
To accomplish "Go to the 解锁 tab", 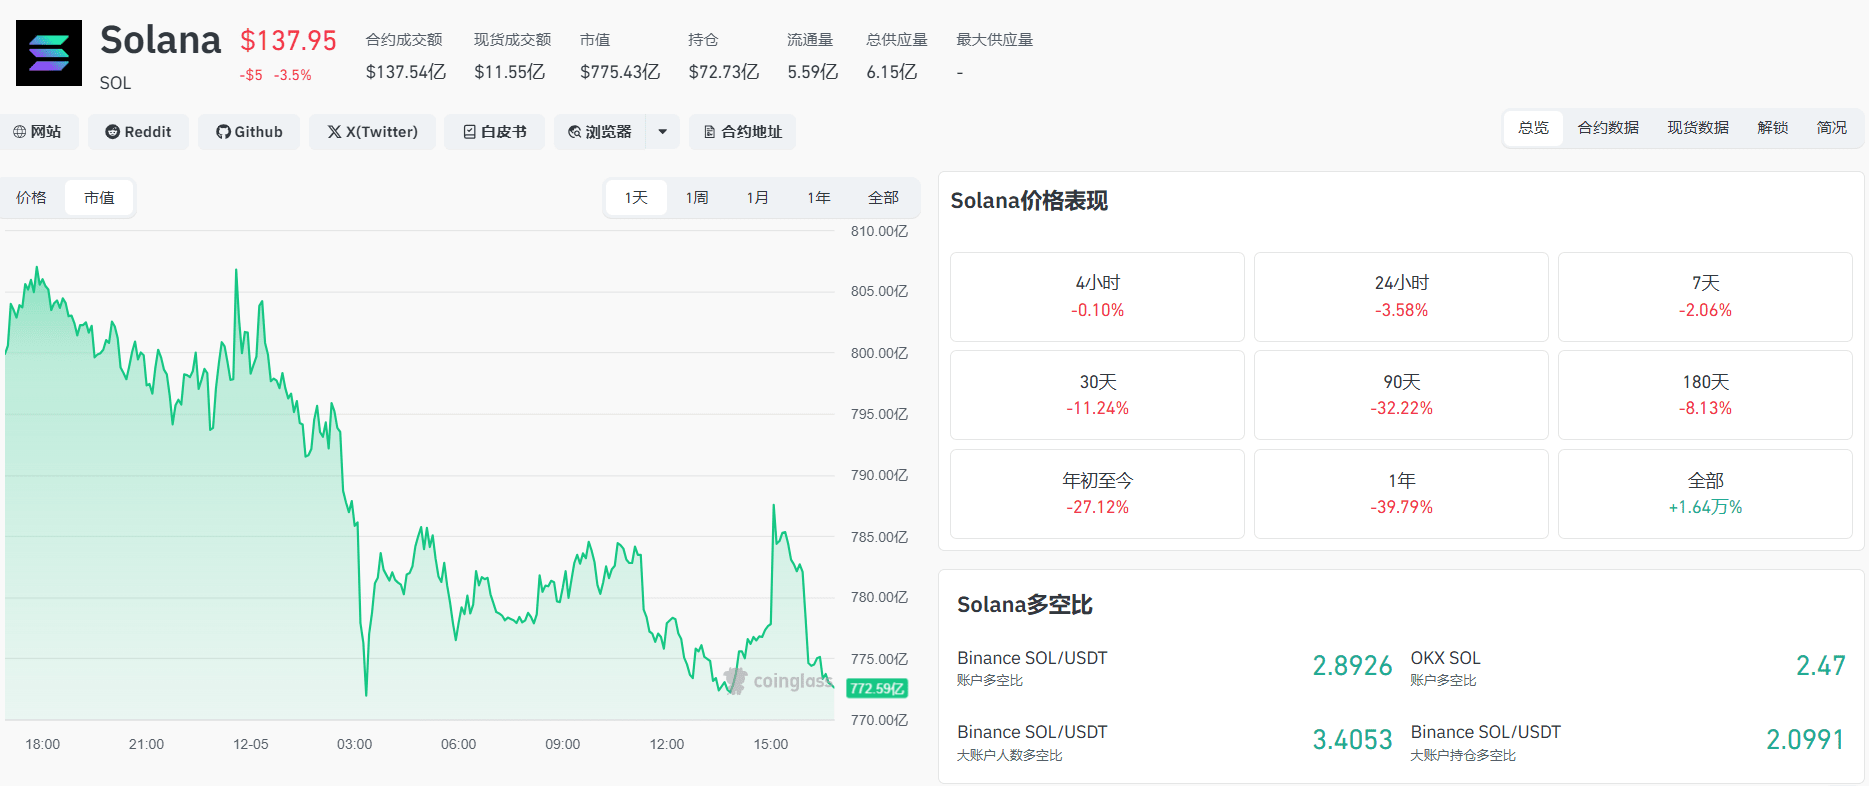I will pos(1772,128).
